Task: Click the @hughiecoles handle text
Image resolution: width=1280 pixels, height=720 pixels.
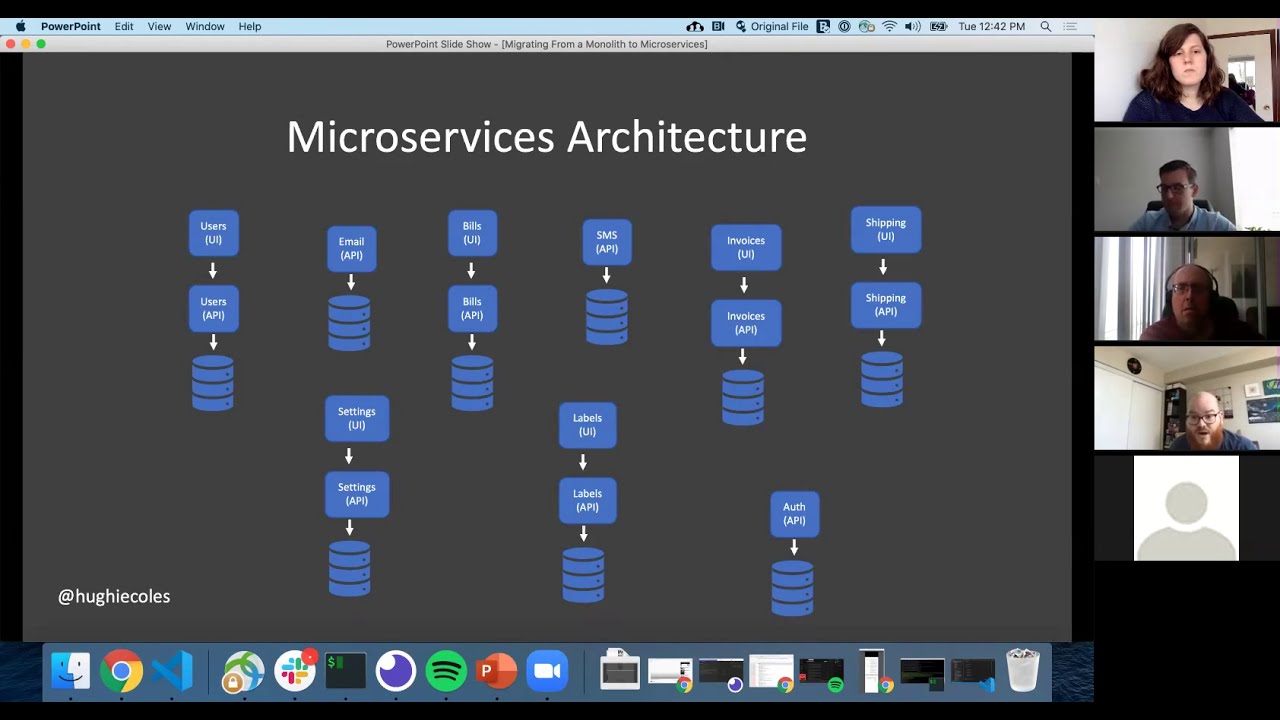Action: tap(114, 596)
